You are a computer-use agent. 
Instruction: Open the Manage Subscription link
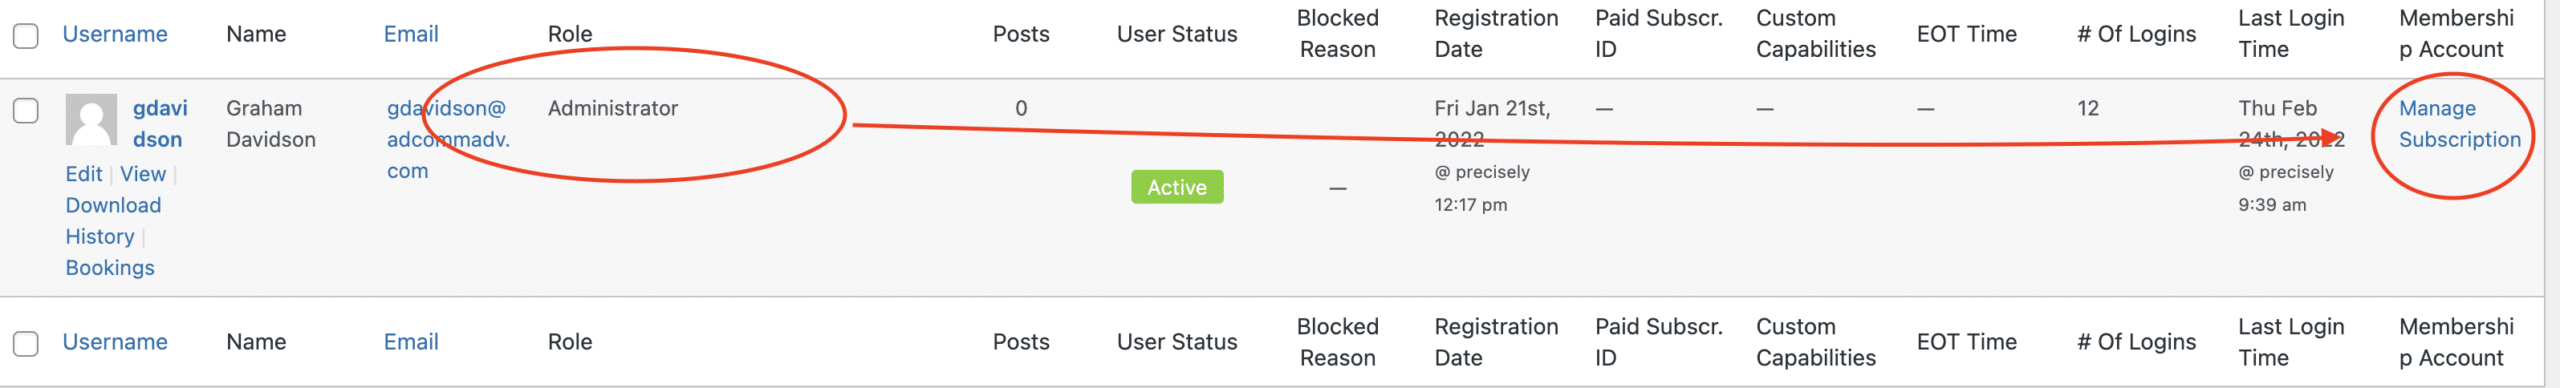(x=2459, y=124)
